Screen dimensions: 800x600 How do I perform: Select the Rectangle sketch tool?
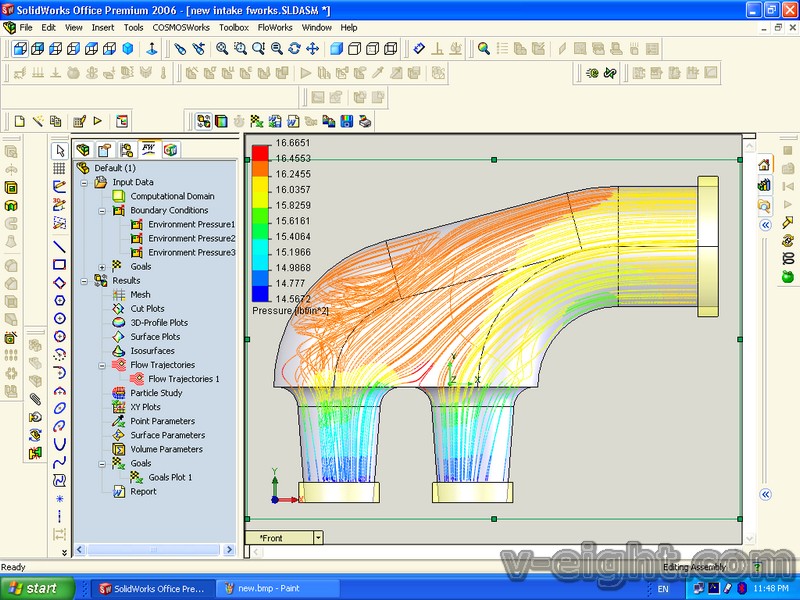[x=60, y=264]
